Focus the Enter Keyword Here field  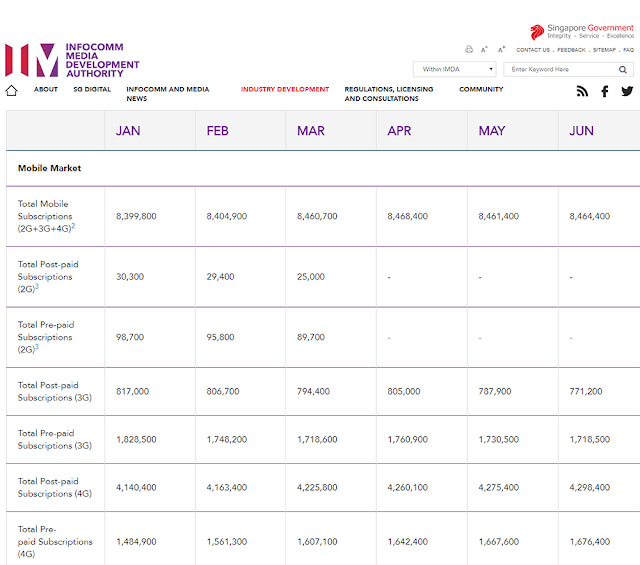[x=560, y=69]
